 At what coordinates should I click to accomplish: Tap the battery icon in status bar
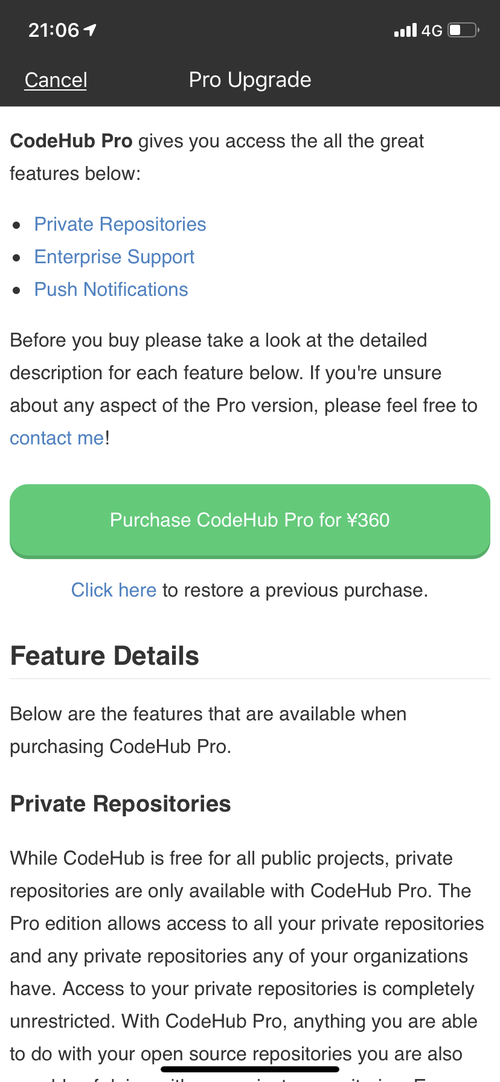[x=463, y=30]
